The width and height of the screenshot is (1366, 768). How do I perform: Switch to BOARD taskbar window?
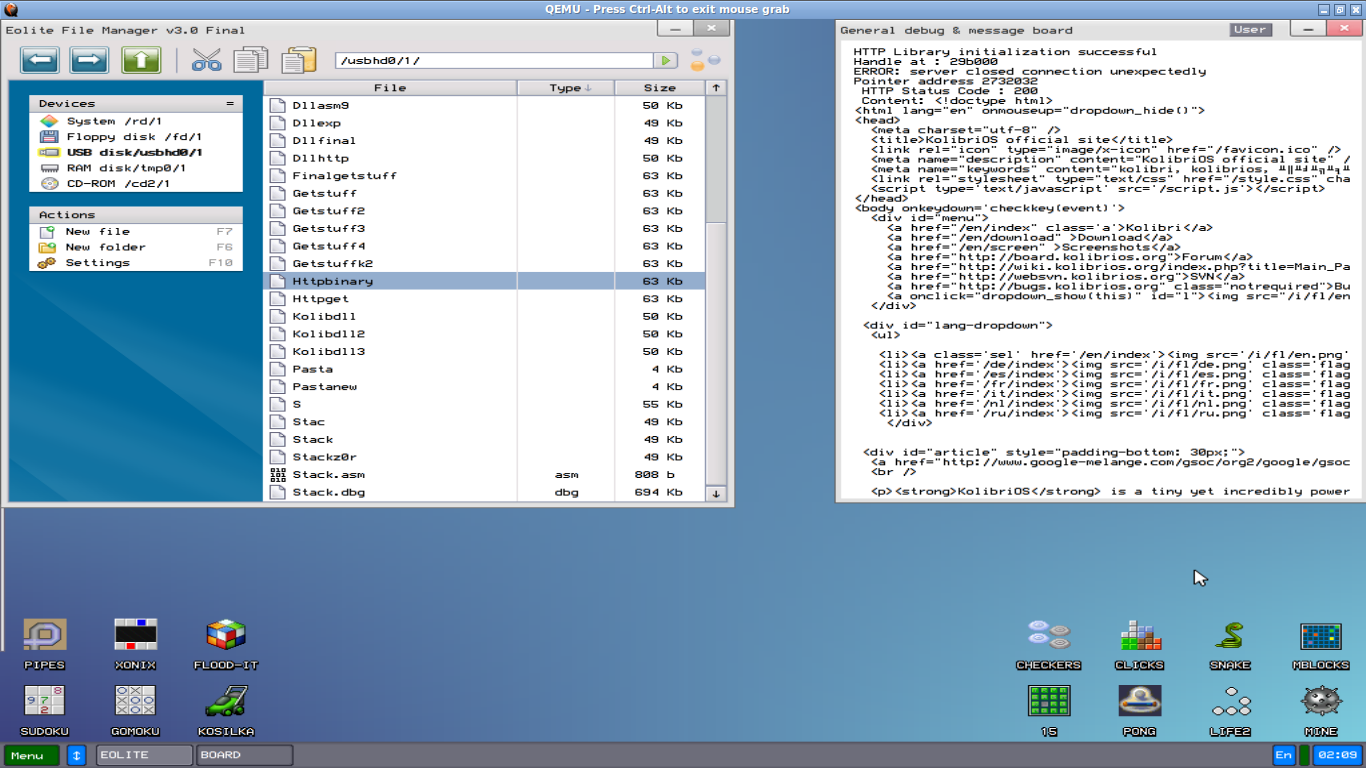pos(244,755)
